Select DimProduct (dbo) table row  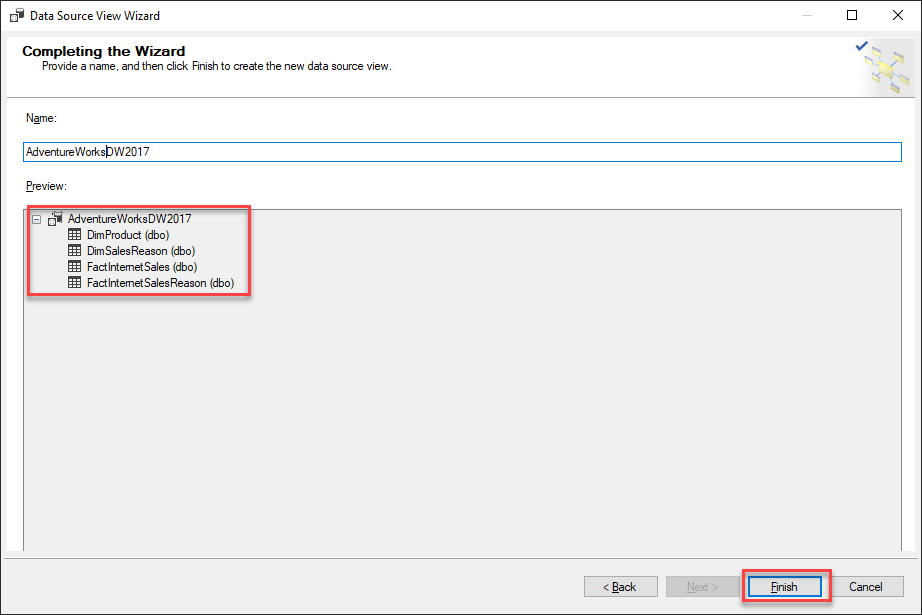pos(128,235)
